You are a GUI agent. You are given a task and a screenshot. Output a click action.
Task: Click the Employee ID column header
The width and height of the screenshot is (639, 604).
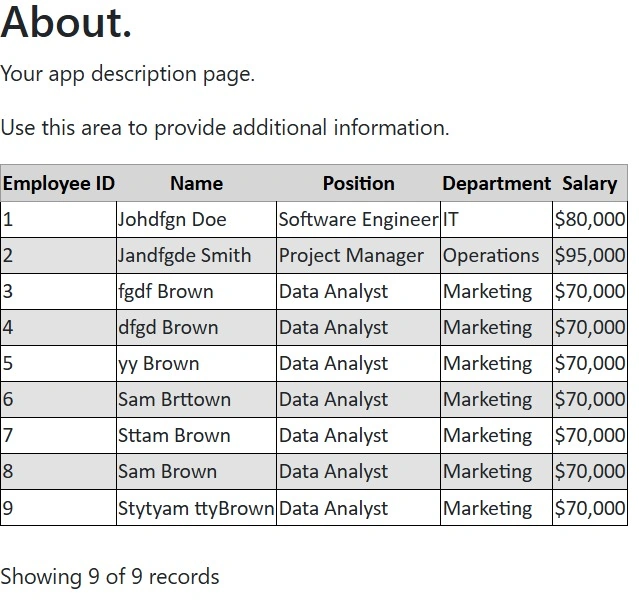[x=59, y=183]
